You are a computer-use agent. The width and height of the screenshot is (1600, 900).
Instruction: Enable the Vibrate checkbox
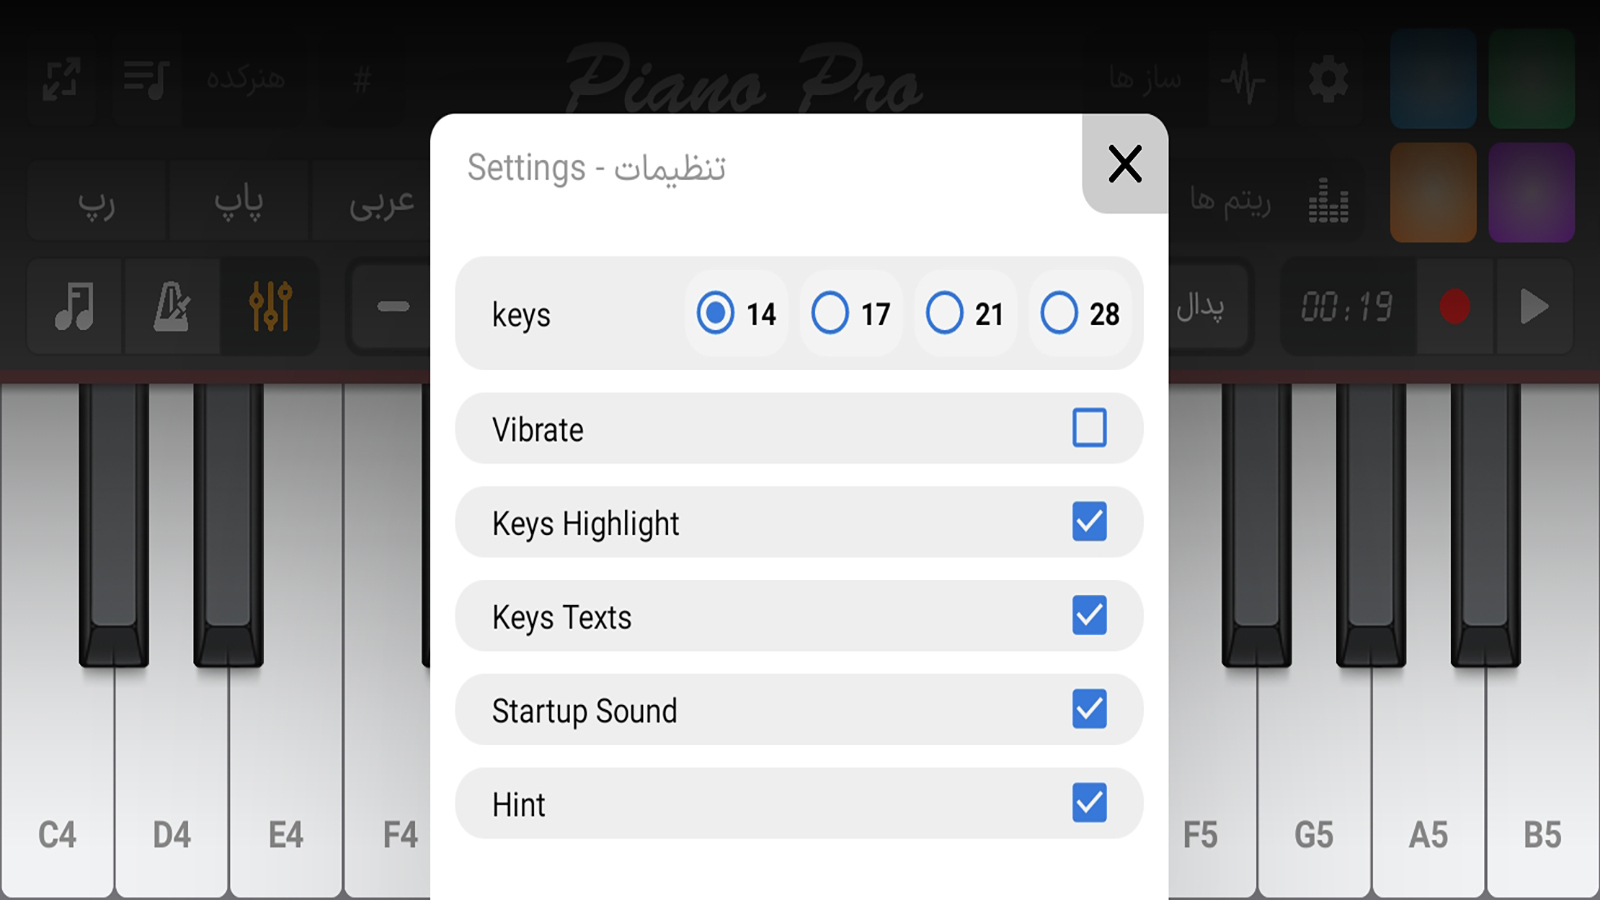coord(1089,428)
